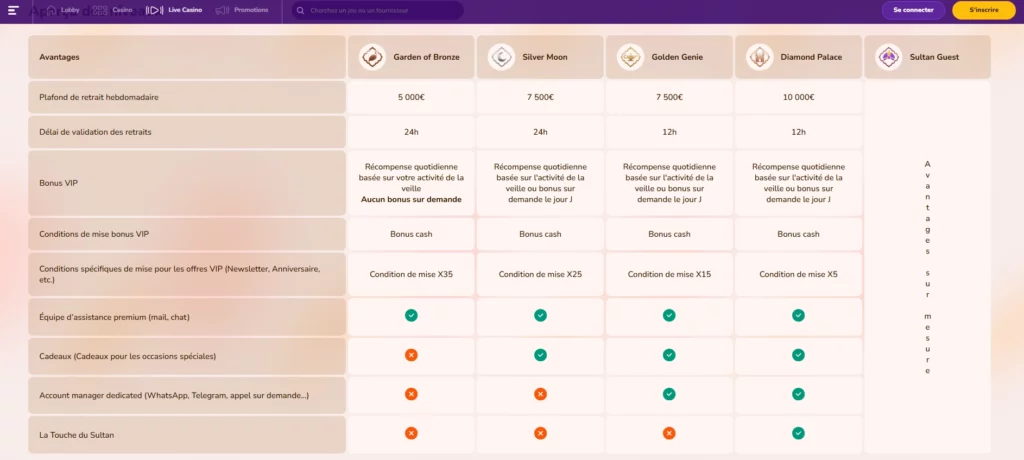This screenshot has width=1024, height=460.
Task: Click the Live Casino play icon
Action: point(154,10)
